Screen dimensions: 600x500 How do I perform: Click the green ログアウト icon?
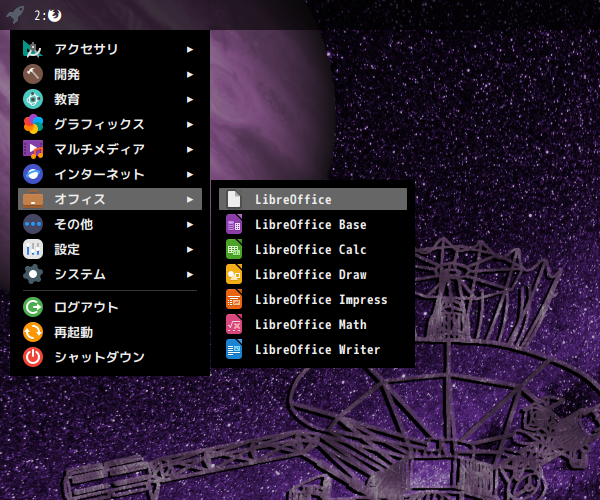33,307
